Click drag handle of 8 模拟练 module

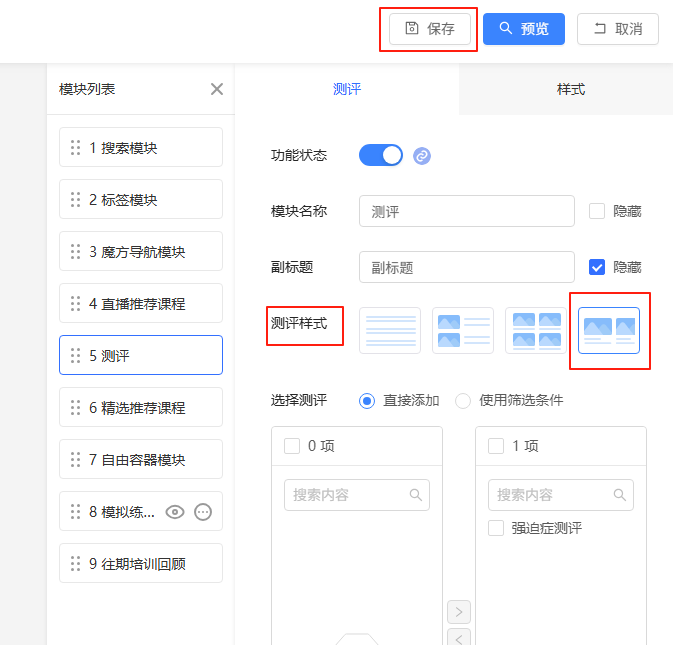coord(76,512)
